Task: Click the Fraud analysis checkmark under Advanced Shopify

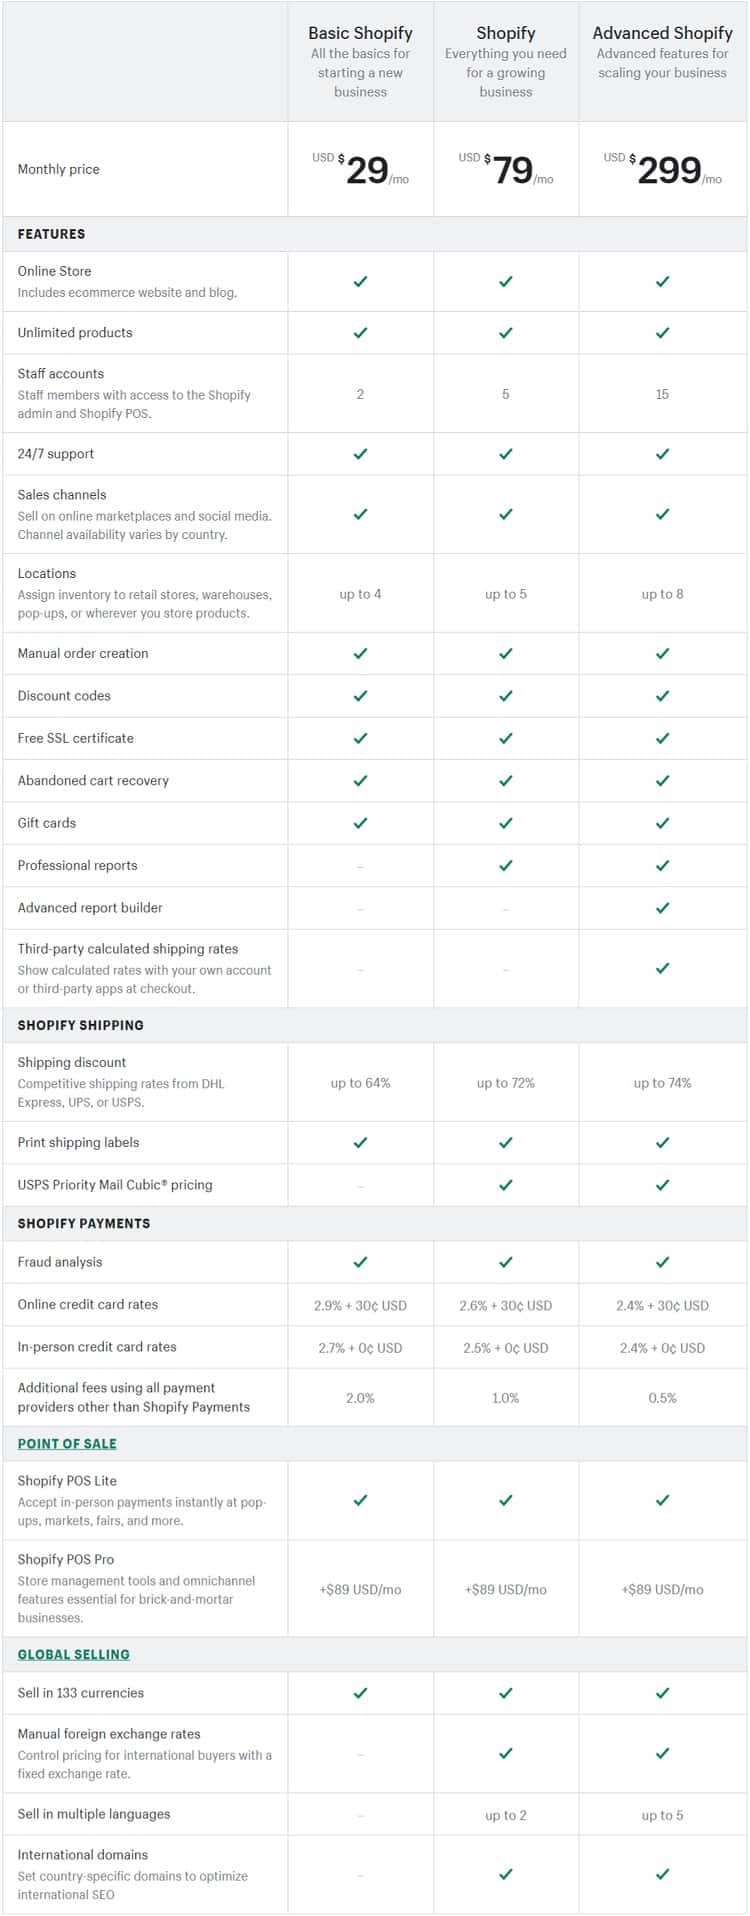Action: (x=662, y=1262)
